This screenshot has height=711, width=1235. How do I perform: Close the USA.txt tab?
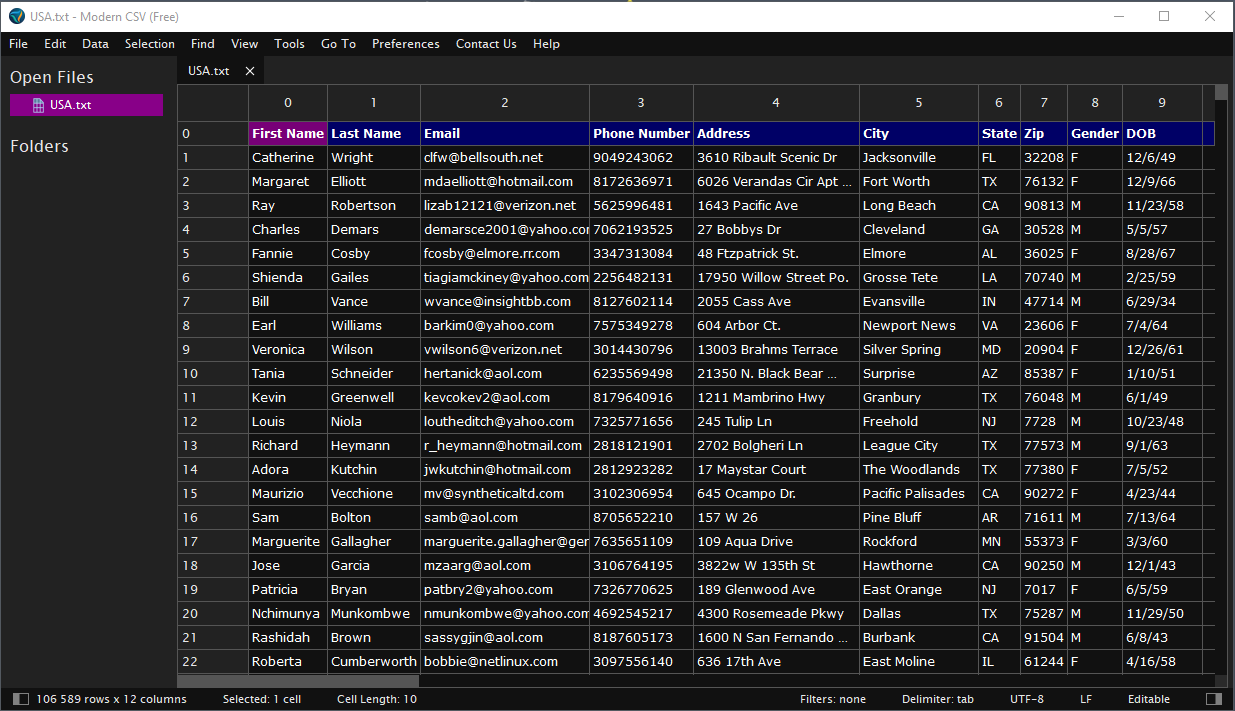(250, 71)
